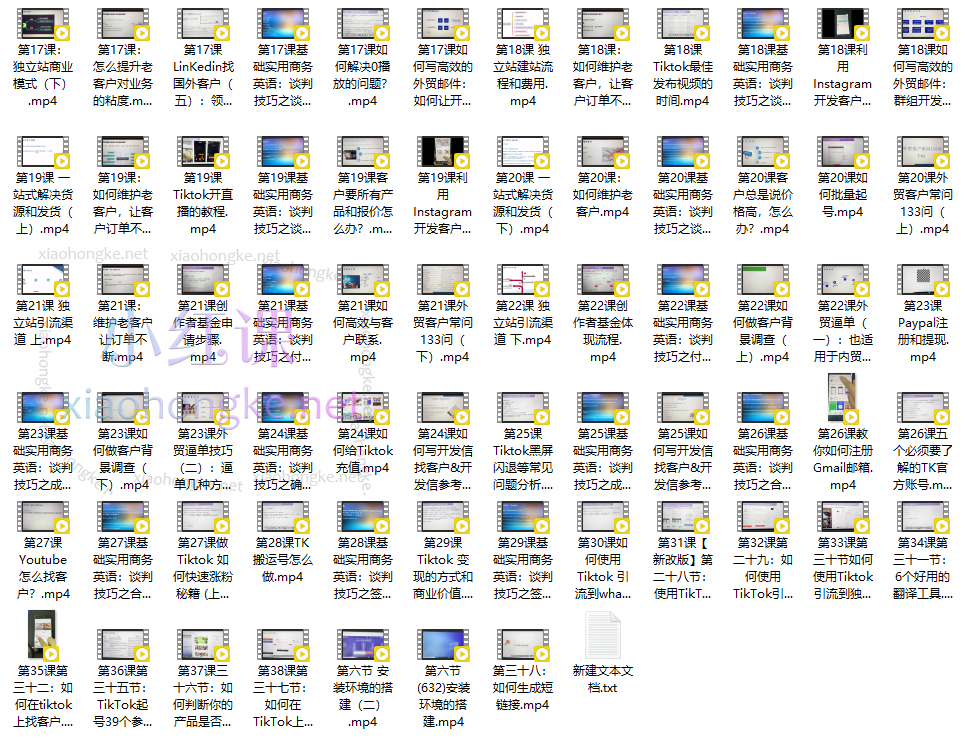Open the 新建文本文档.txt text file icon

pos(603,634)
